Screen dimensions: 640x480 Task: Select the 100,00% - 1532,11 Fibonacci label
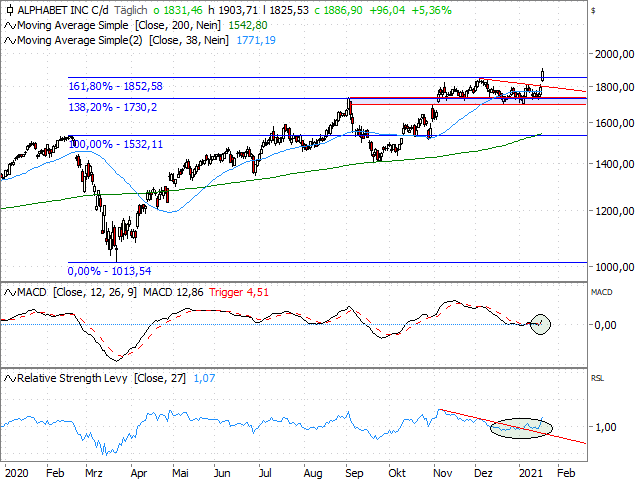(116, 144)
